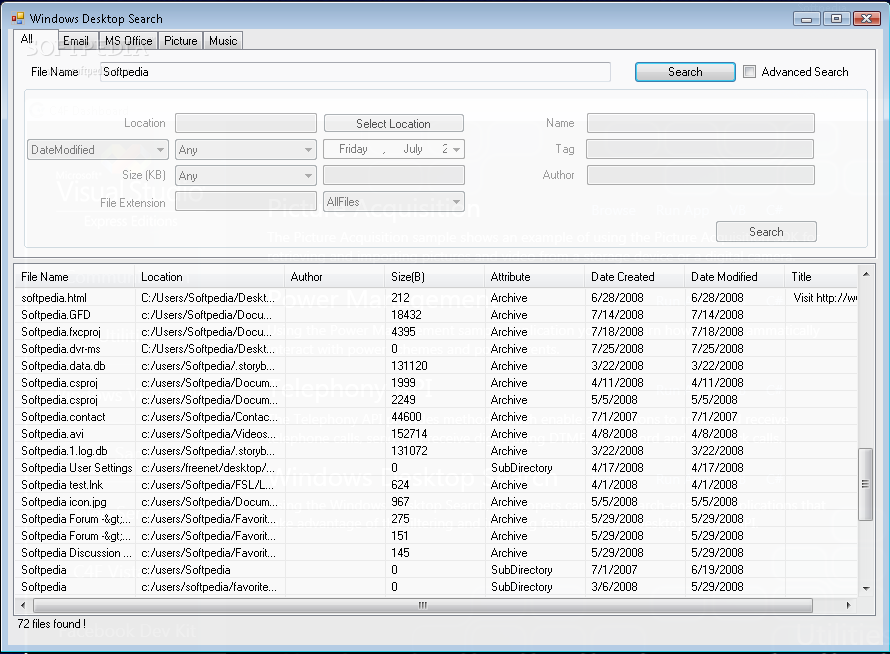Click the File Name input containing Softpedia

(355, 72)
